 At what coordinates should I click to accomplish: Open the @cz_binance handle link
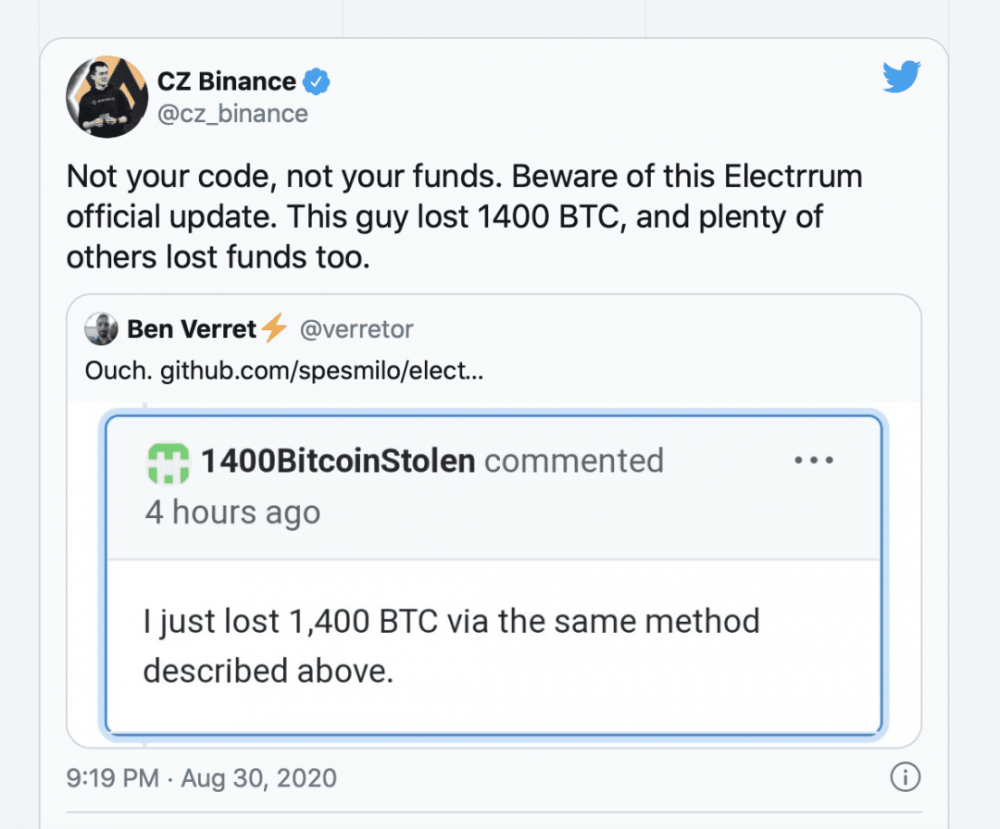click(232, 114)
